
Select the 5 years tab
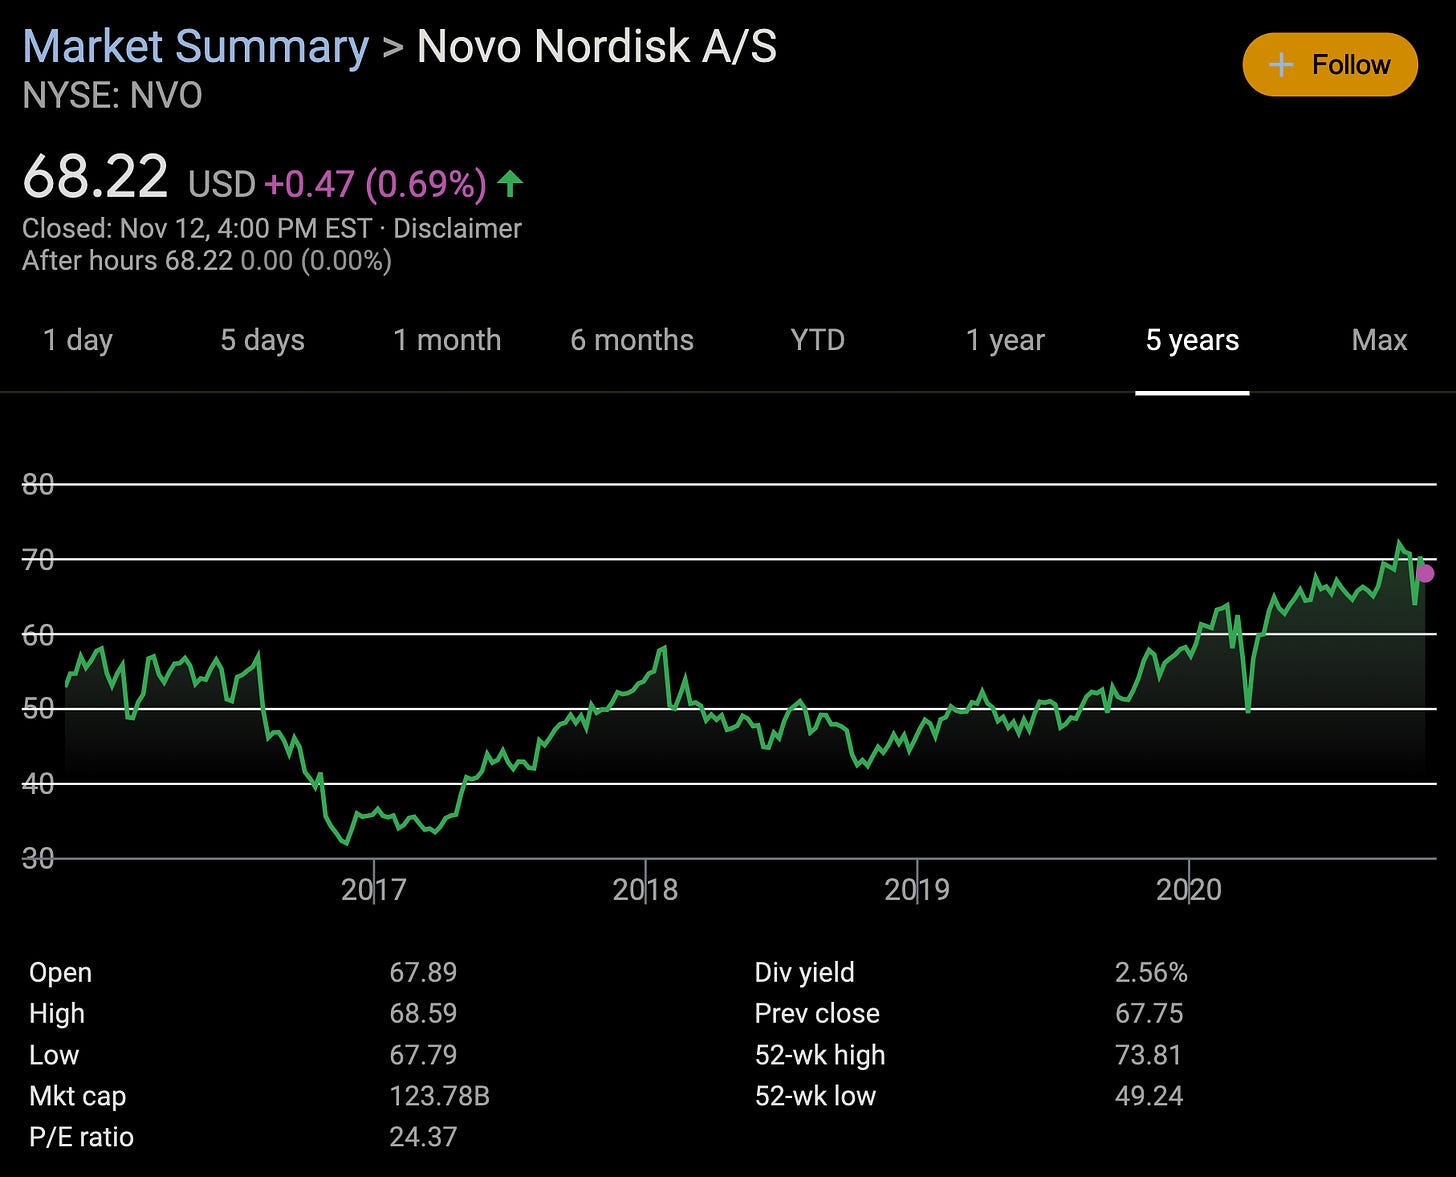click(1192, 340)
